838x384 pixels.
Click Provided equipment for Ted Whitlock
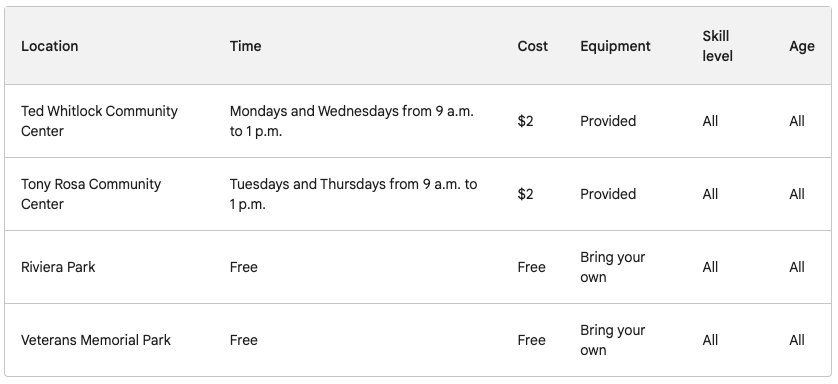pos(608,121)
